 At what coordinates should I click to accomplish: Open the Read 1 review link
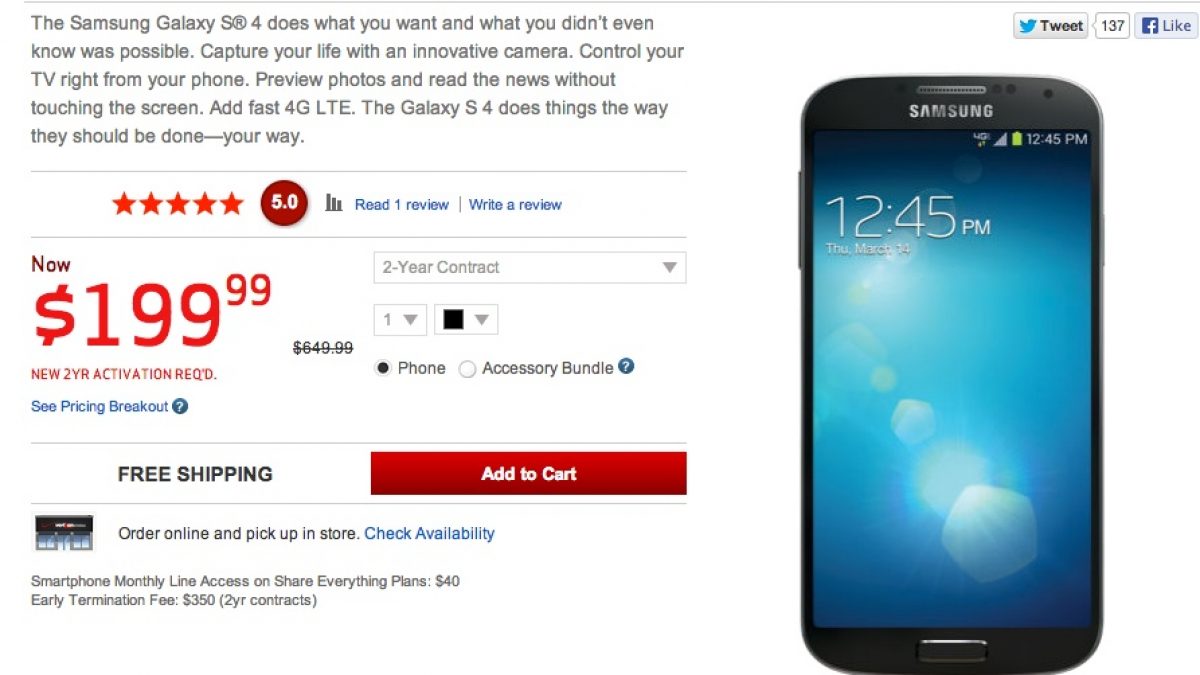[x=402, y=204]
